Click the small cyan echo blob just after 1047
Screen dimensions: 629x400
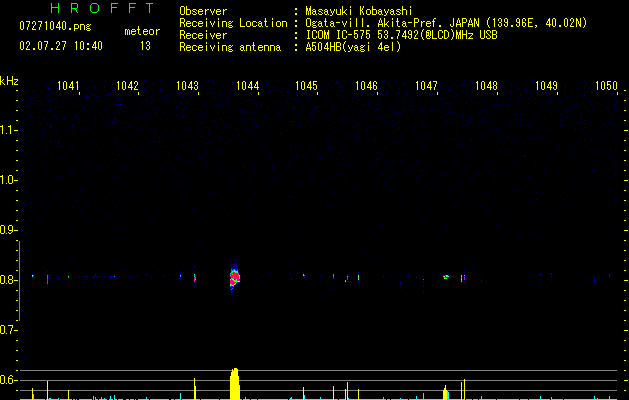pos(446,276)
